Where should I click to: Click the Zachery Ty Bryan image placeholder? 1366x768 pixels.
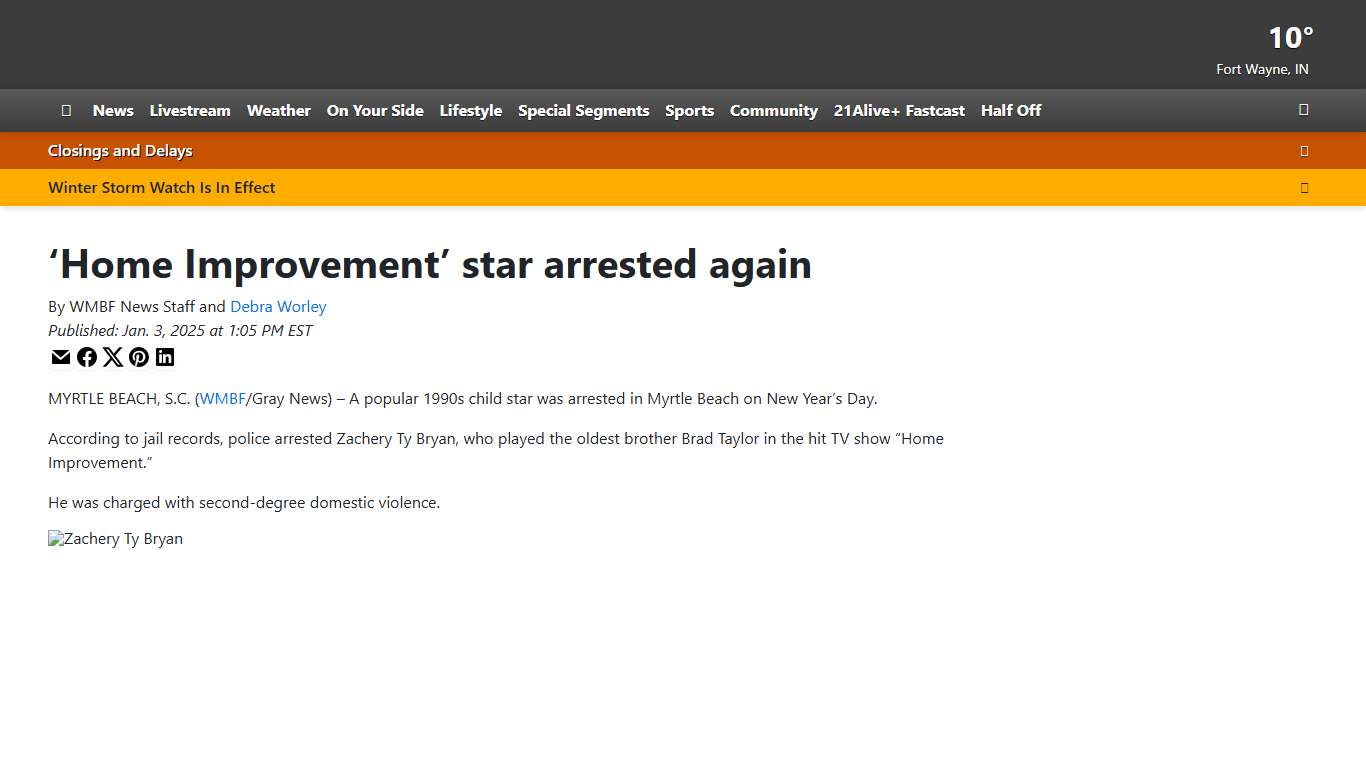click(115, 538)
